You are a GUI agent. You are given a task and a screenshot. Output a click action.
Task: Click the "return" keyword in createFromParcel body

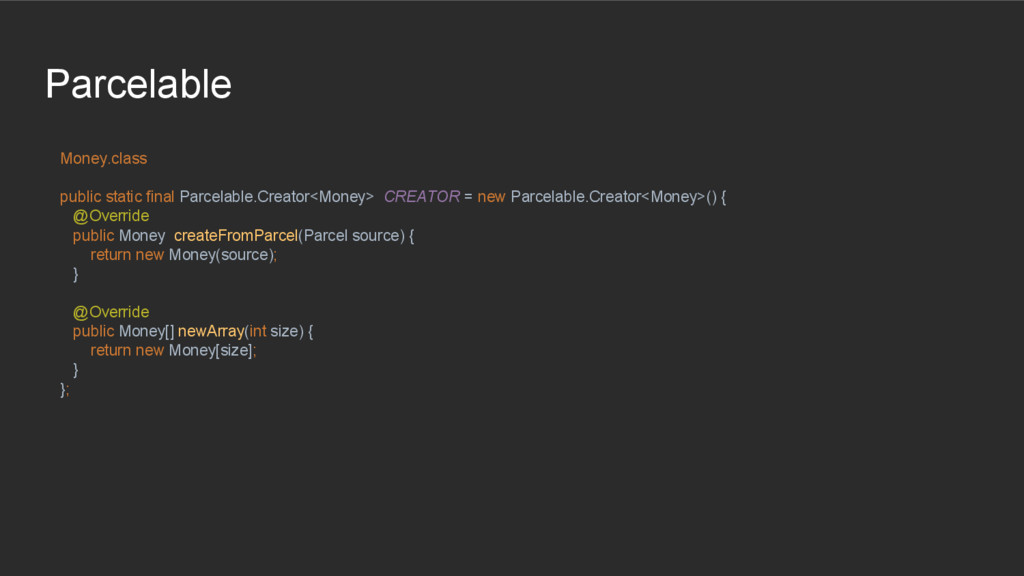point(110,255)
